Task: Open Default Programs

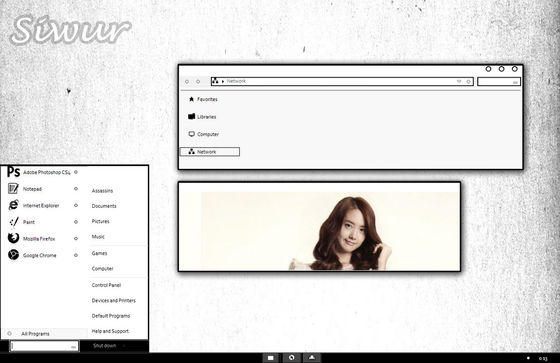Action: tap(111, 316)
